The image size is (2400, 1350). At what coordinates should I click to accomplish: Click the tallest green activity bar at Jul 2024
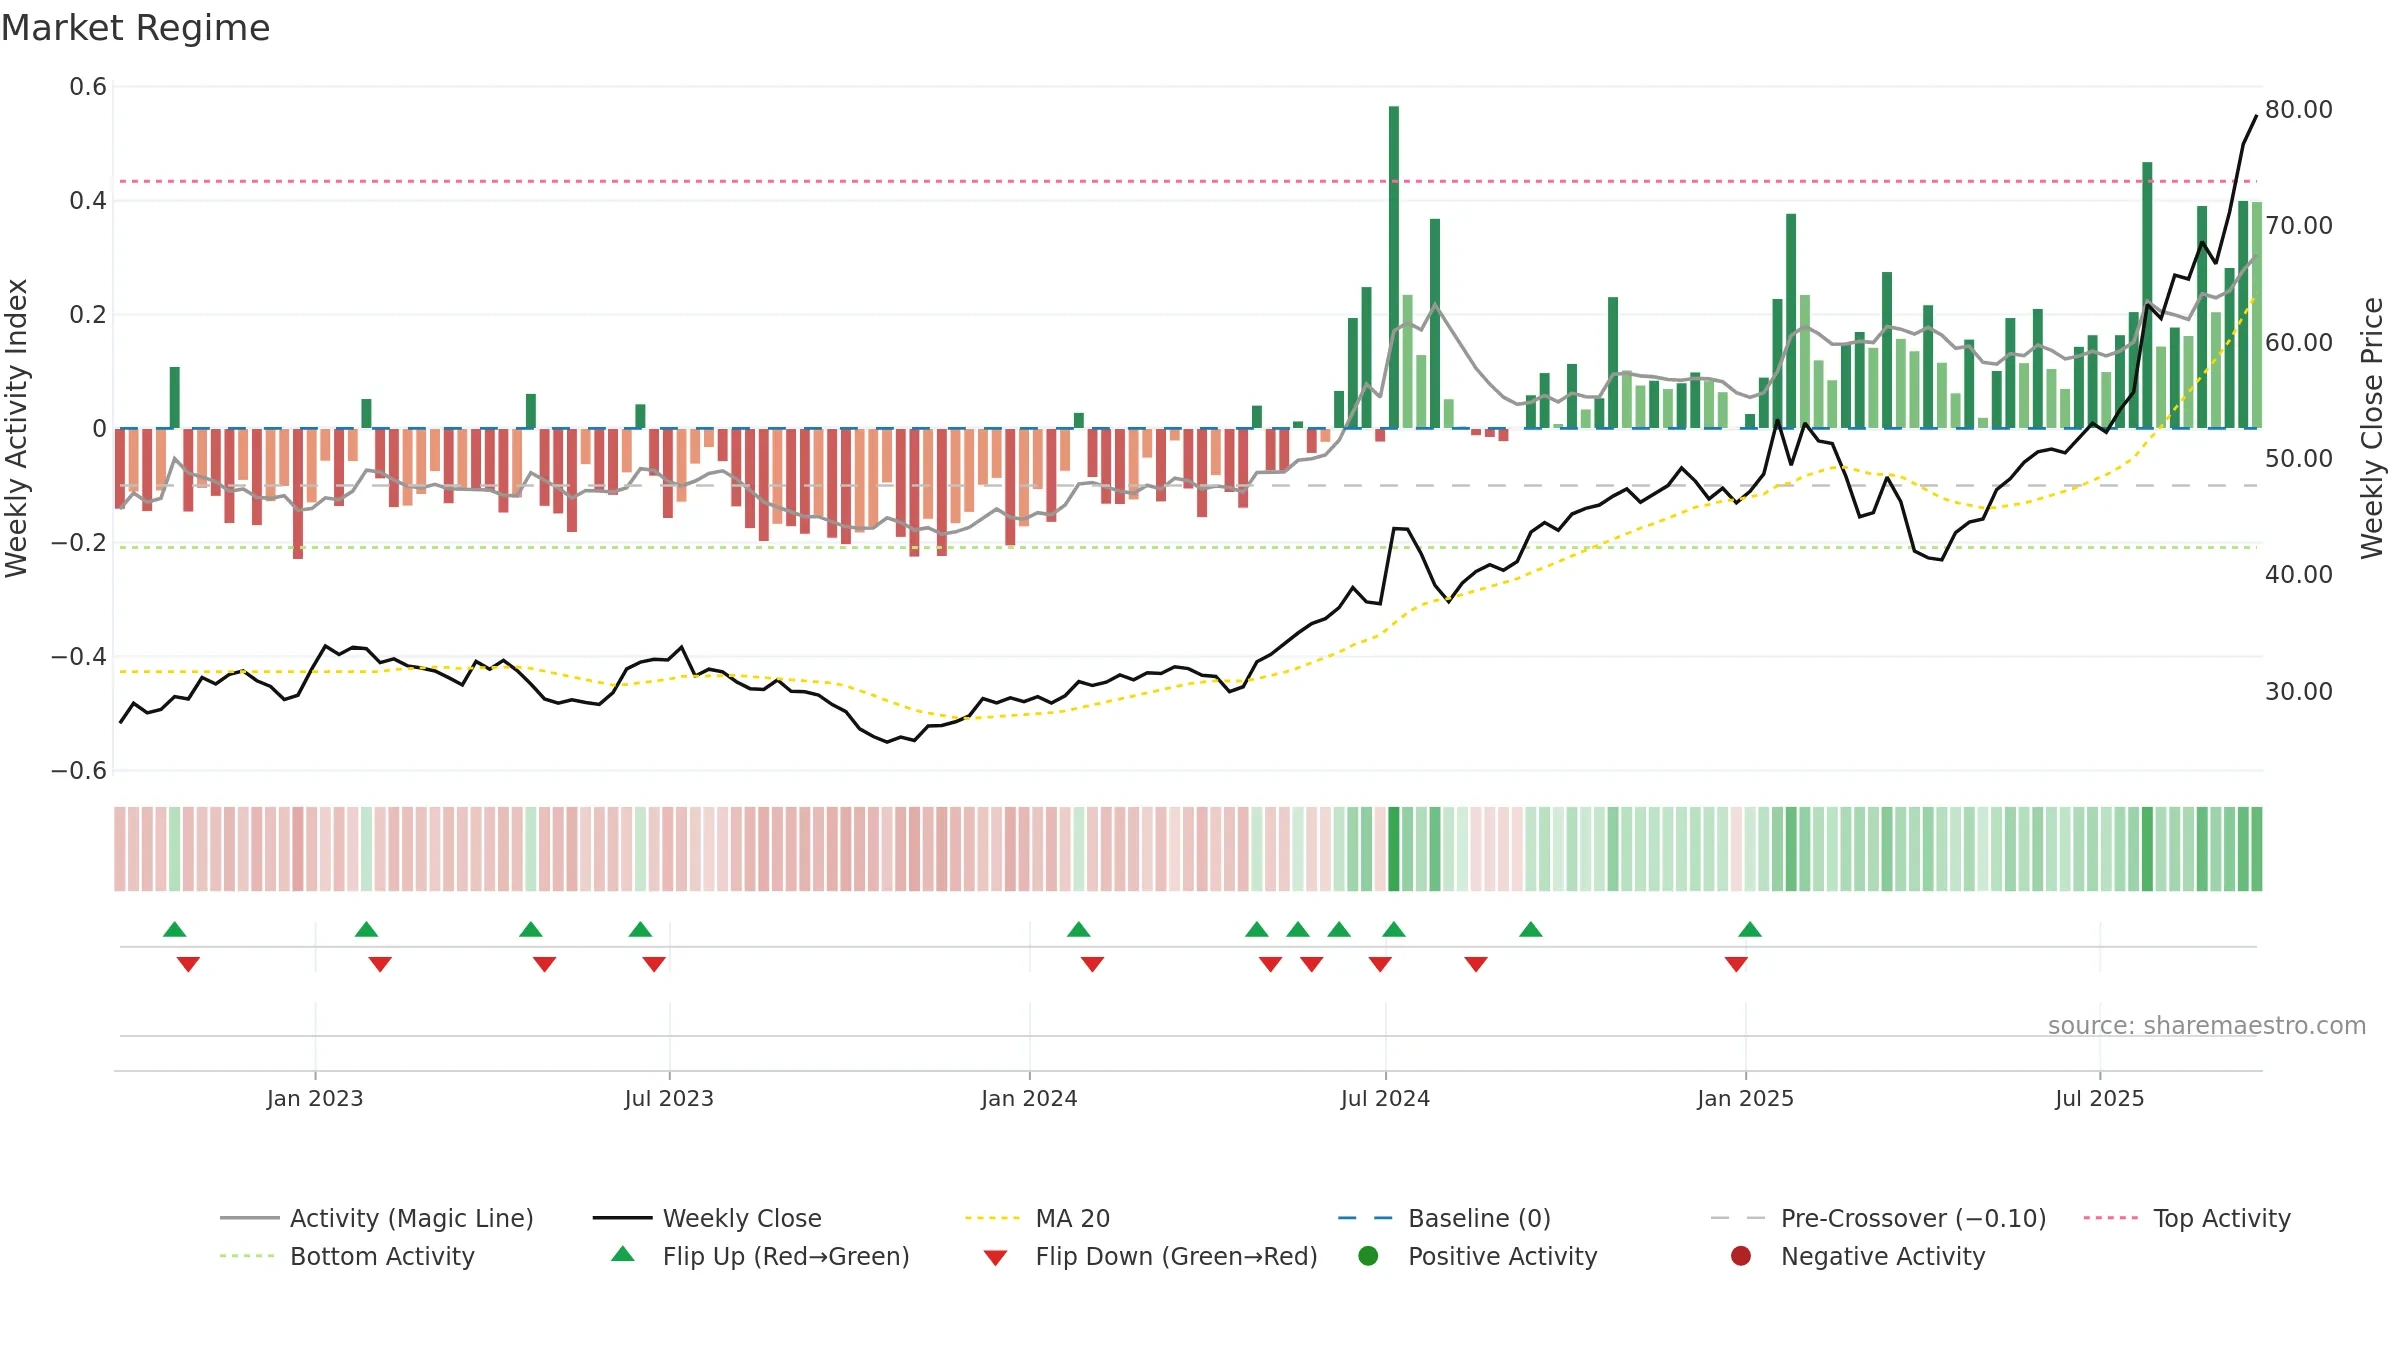click(1394, 267)
